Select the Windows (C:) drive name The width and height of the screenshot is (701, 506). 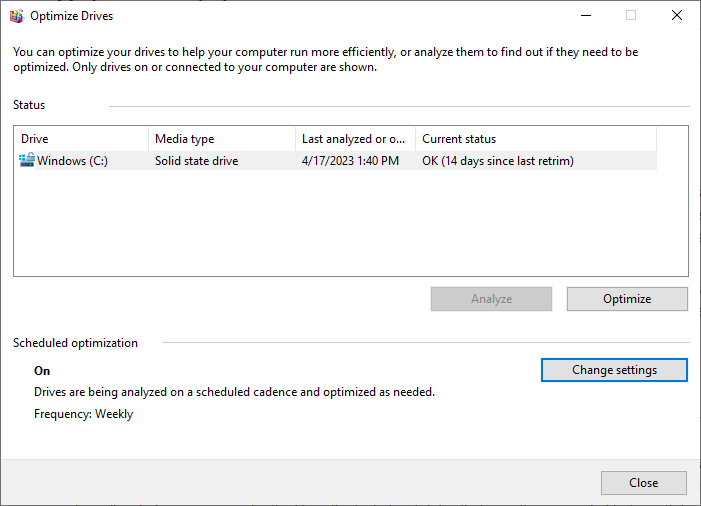pos(74,160)
